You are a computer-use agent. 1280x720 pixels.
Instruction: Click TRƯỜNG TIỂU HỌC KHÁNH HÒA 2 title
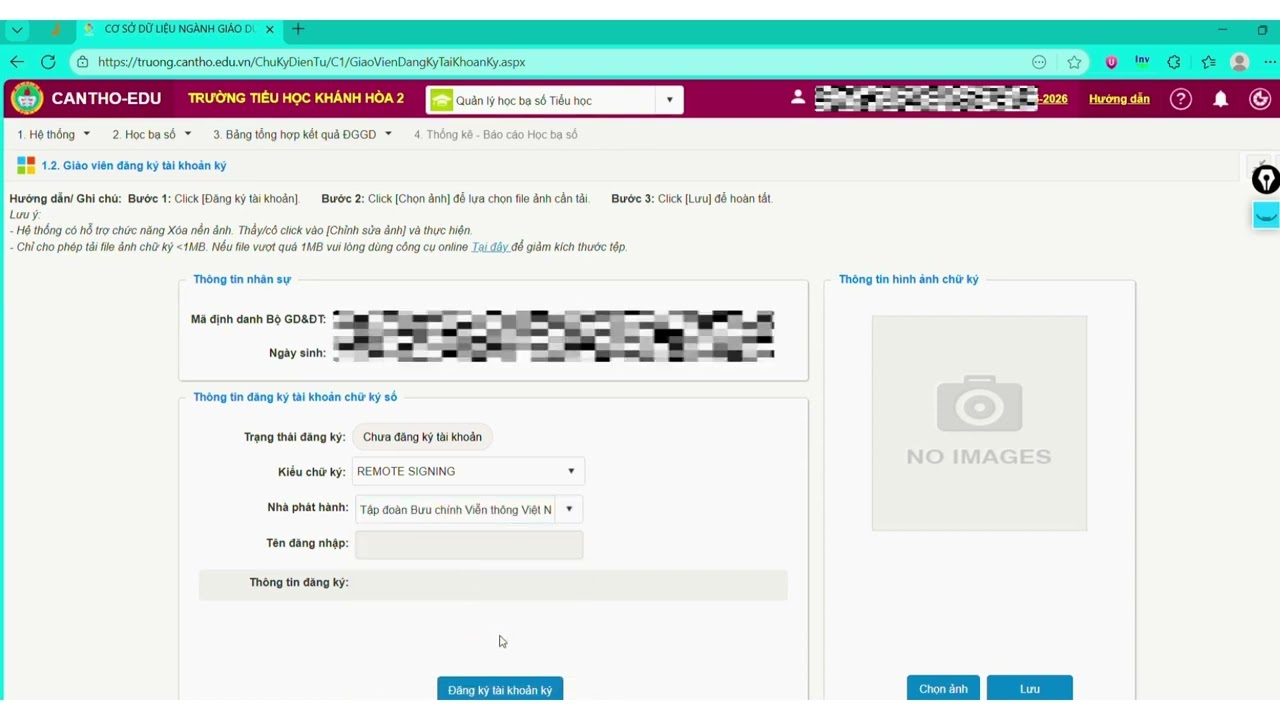coord(296,98)
